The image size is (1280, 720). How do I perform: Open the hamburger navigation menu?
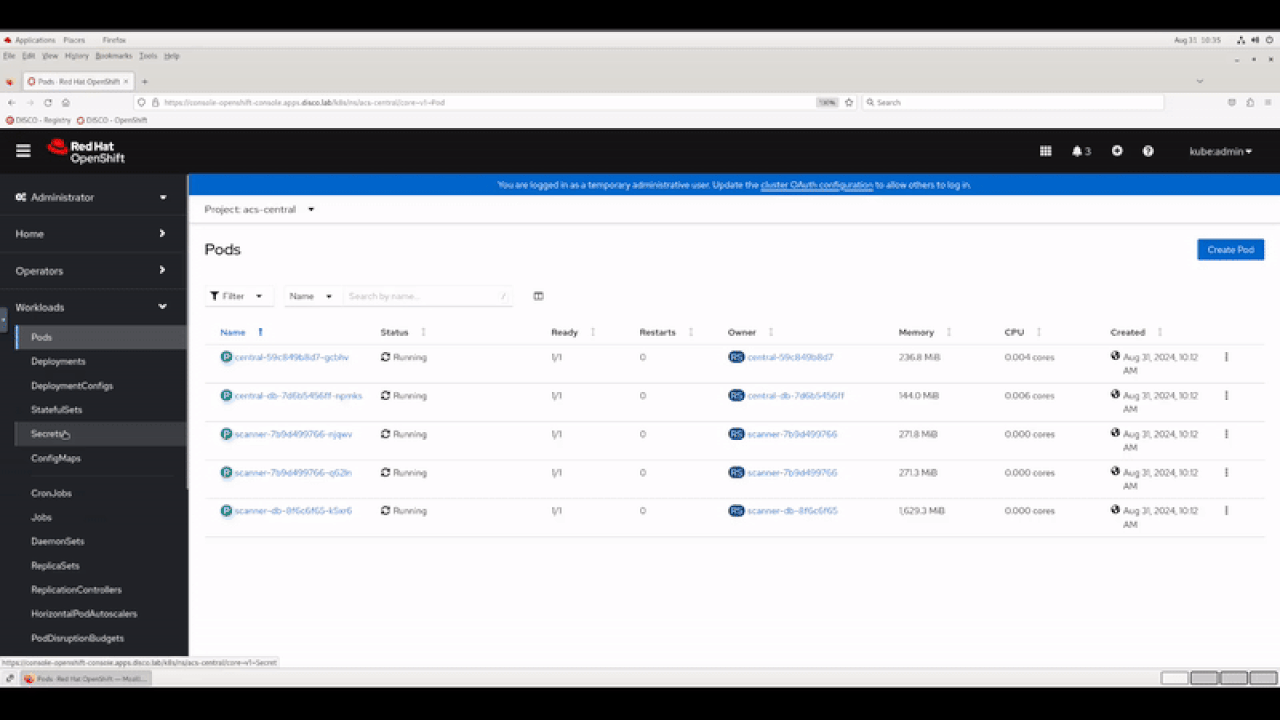[23, 151]
